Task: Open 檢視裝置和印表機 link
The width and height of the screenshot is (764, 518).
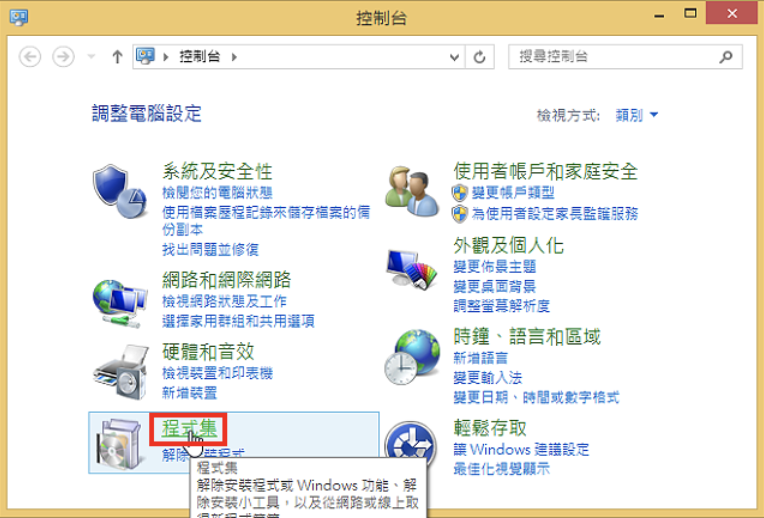Action: pyautogui.click(x=217, y=373)
